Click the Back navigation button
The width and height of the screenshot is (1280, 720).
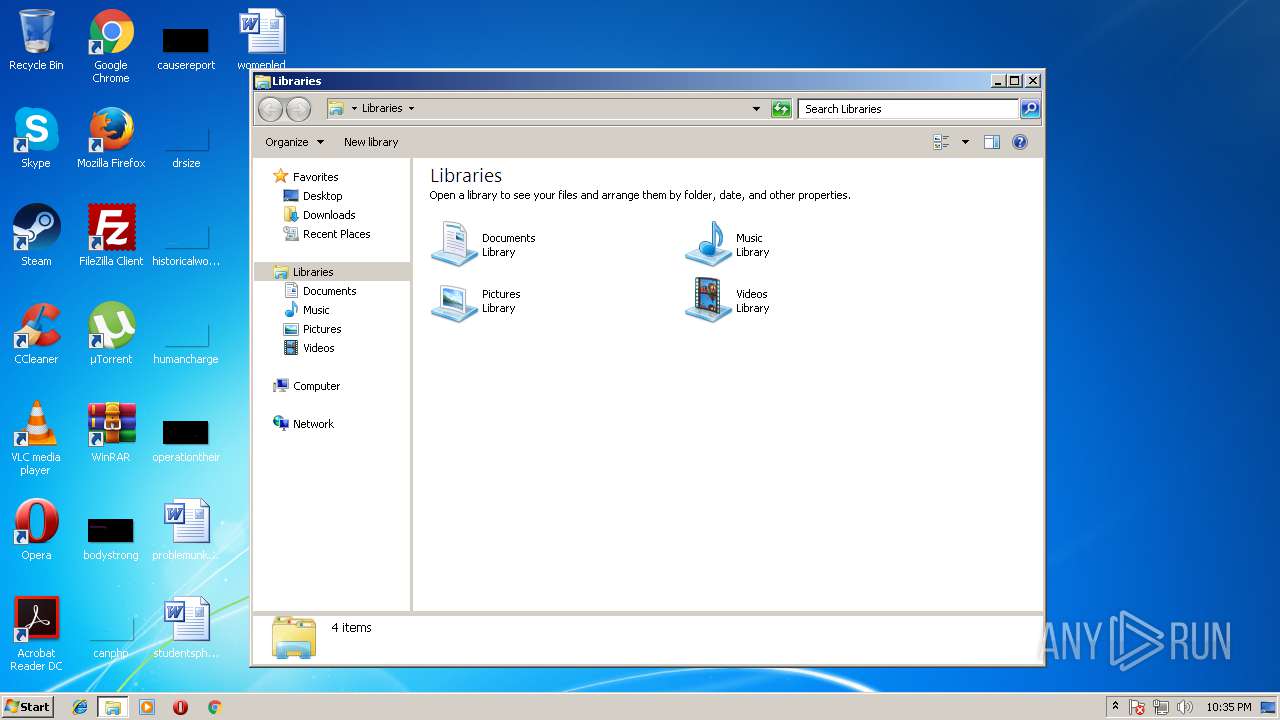pos(270,109)
